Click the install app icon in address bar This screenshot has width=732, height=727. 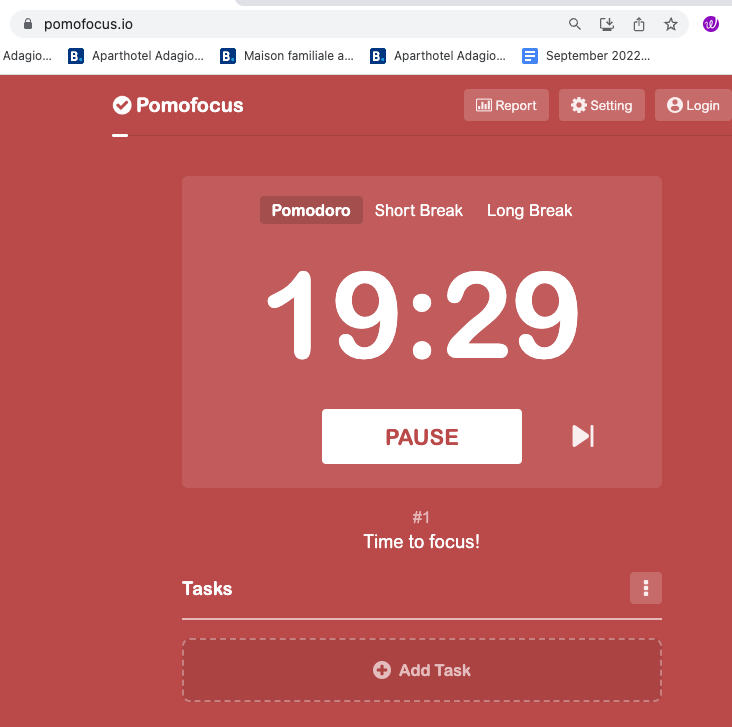pyautogui.click(x=606, y=24)
